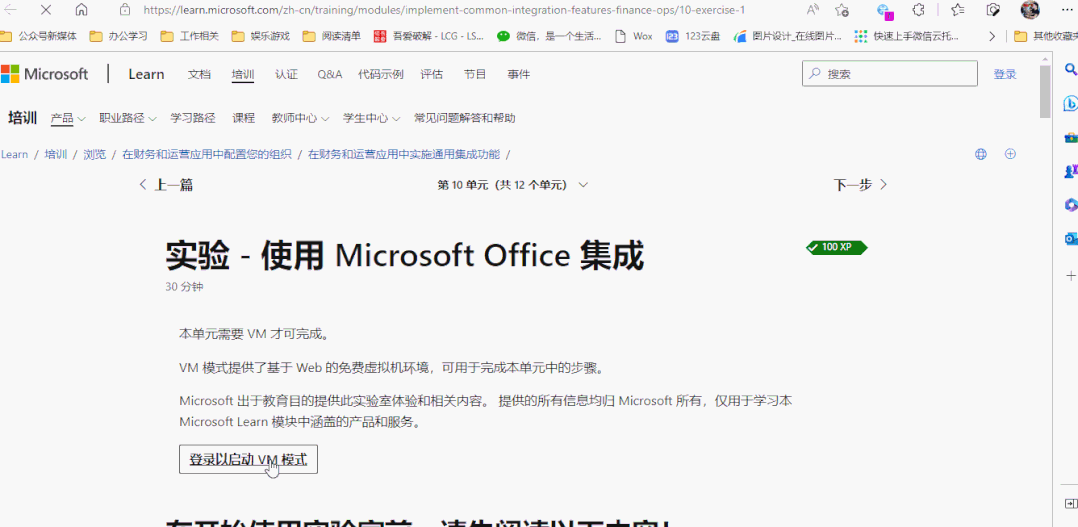Add page to favorites star icon
Image resolution: width=1078 pixels, height=527 pixels.
[842, 10]
